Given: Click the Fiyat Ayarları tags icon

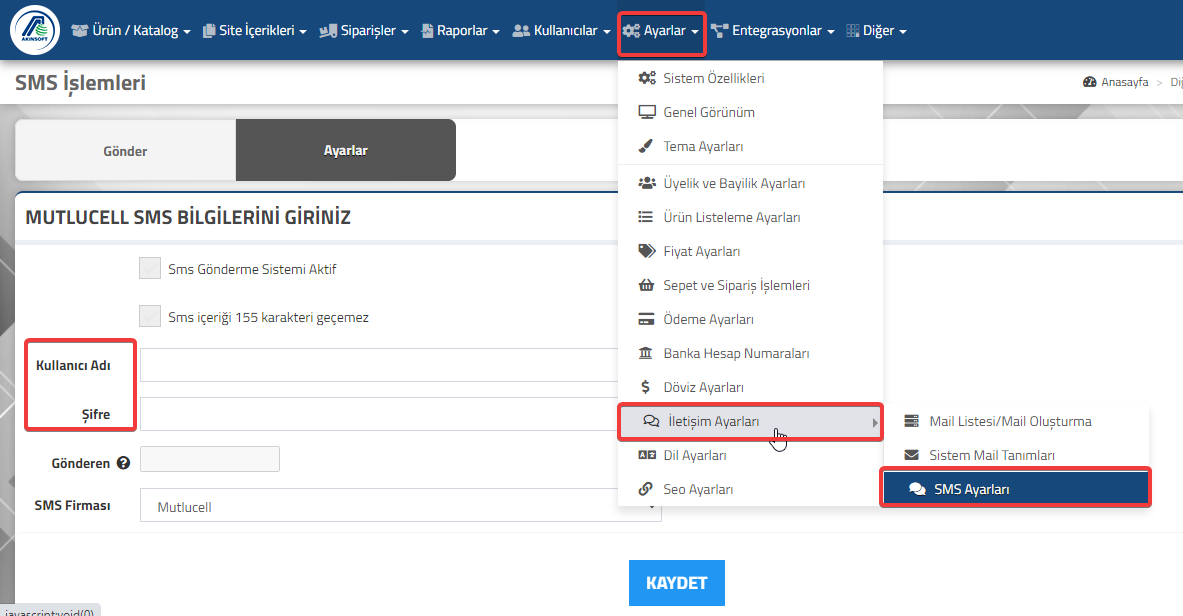Looking at the screenshot, I should pos(647,251).
